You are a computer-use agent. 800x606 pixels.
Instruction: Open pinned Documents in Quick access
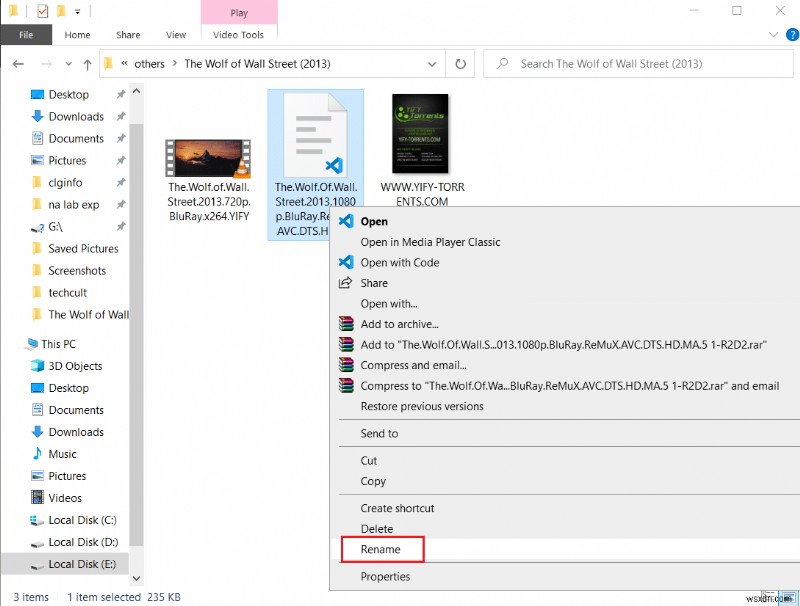pos(76,138)
